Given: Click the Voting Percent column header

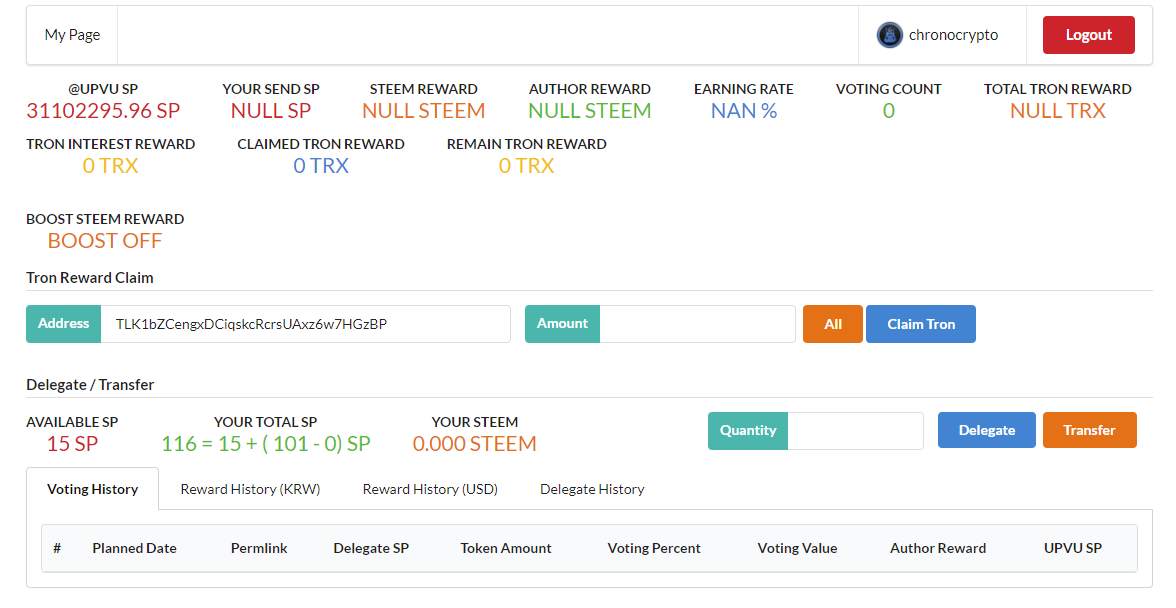Looking at the screenshot, I should [654, 548].
